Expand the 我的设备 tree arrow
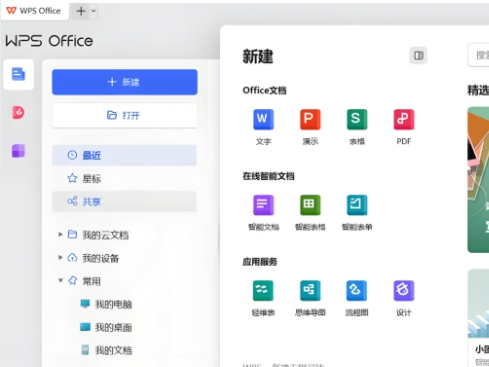The height and width of the screenshot is (367, 489). pos(60,258)
